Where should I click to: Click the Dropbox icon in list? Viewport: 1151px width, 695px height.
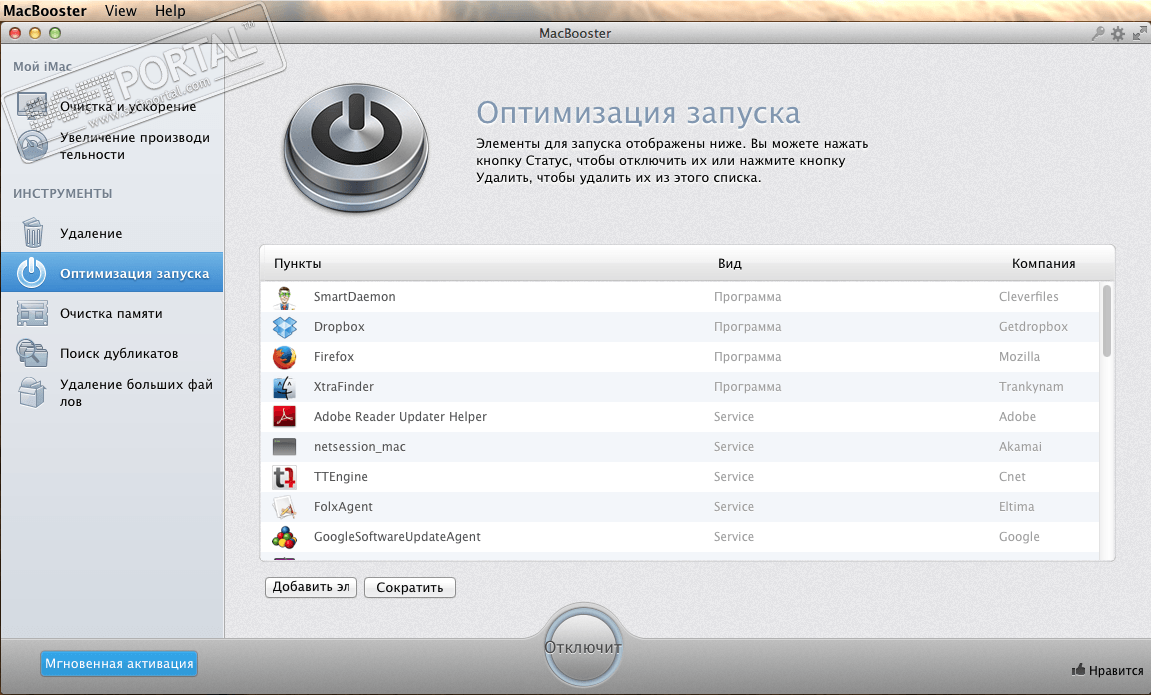[284, 327]
